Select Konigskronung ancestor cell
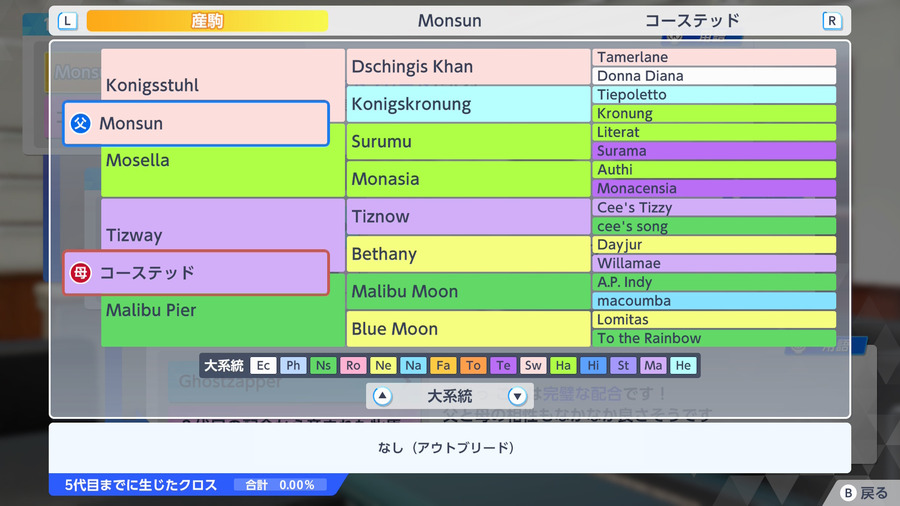 click(468, 104)
